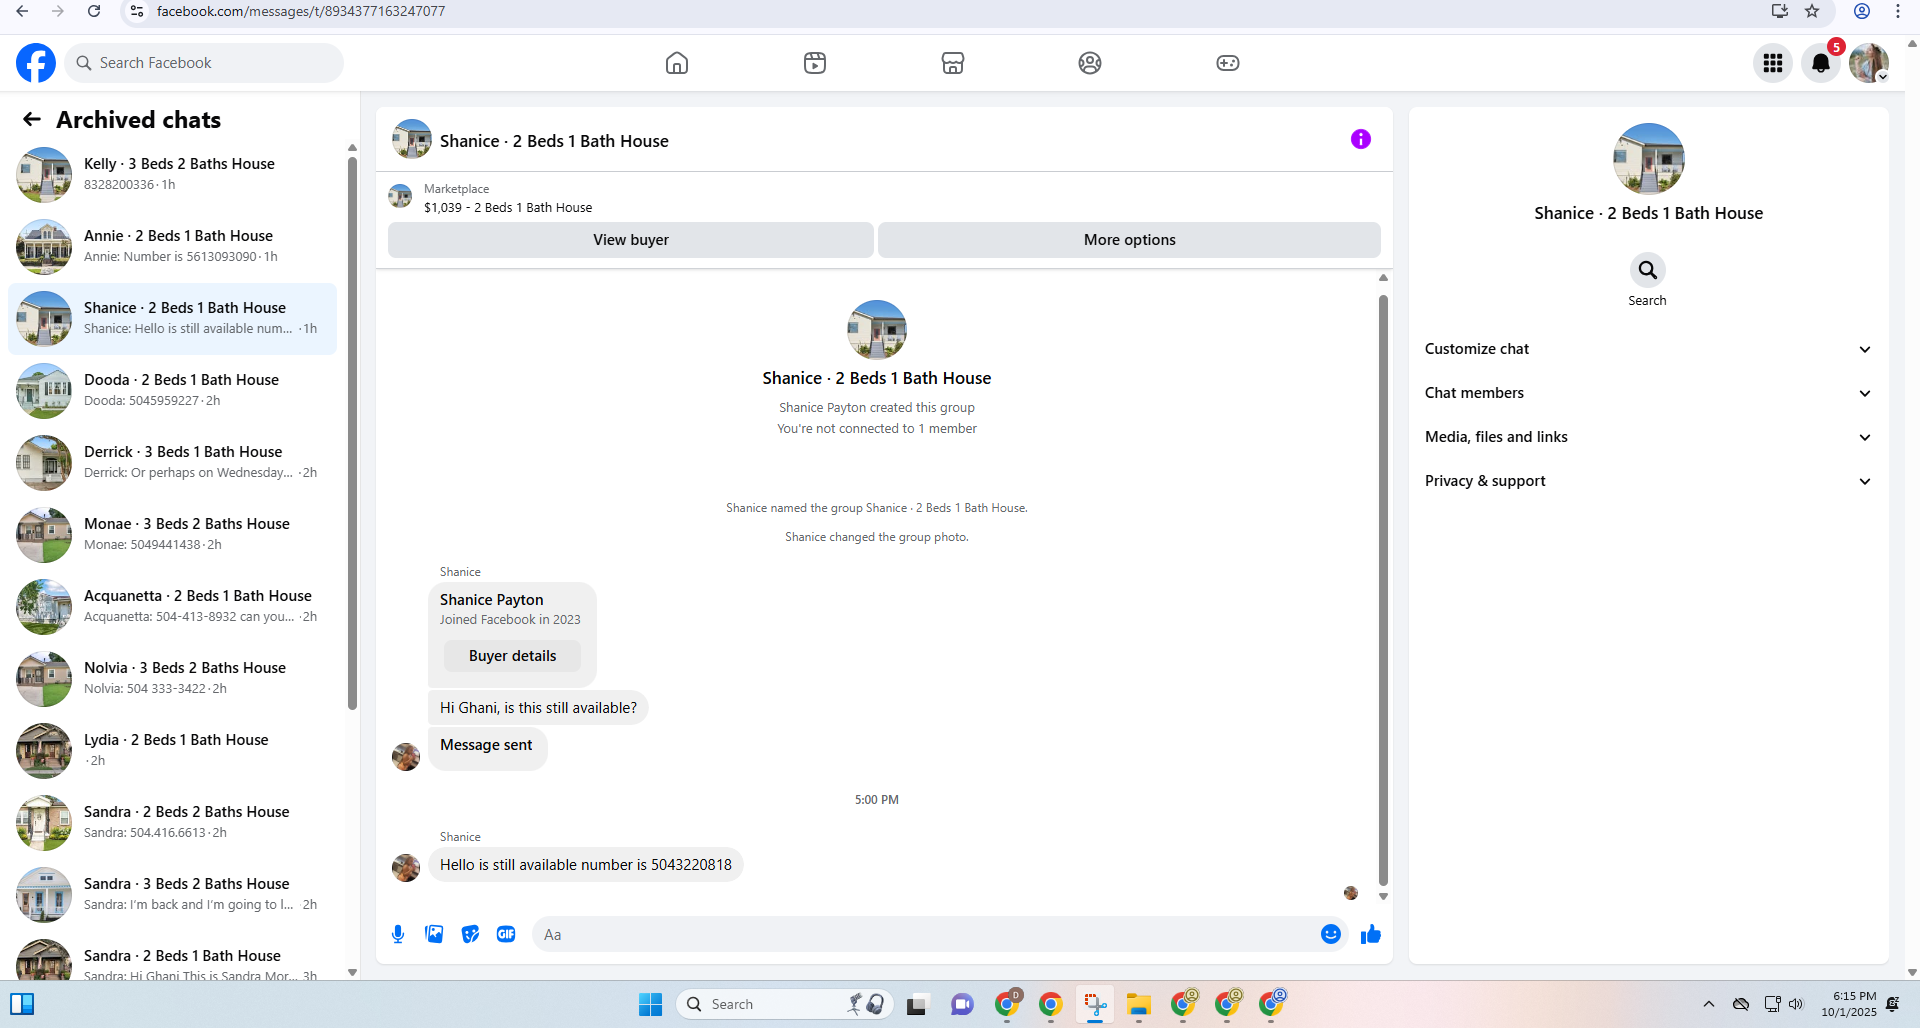
Task: Open the taskbar clock showing 6:15 PM
Action: click(1849, 1004)
